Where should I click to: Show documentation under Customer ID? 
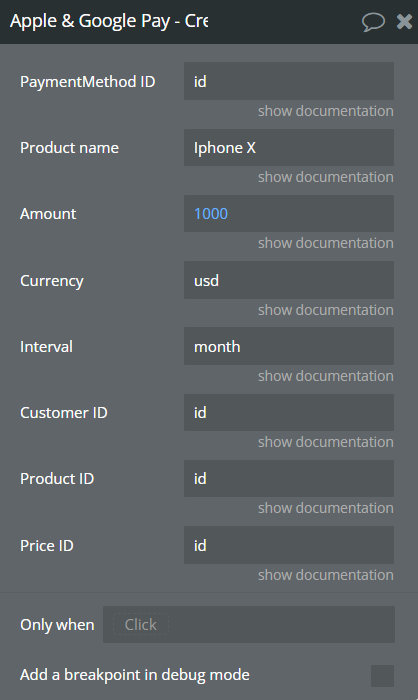point(326,442)
